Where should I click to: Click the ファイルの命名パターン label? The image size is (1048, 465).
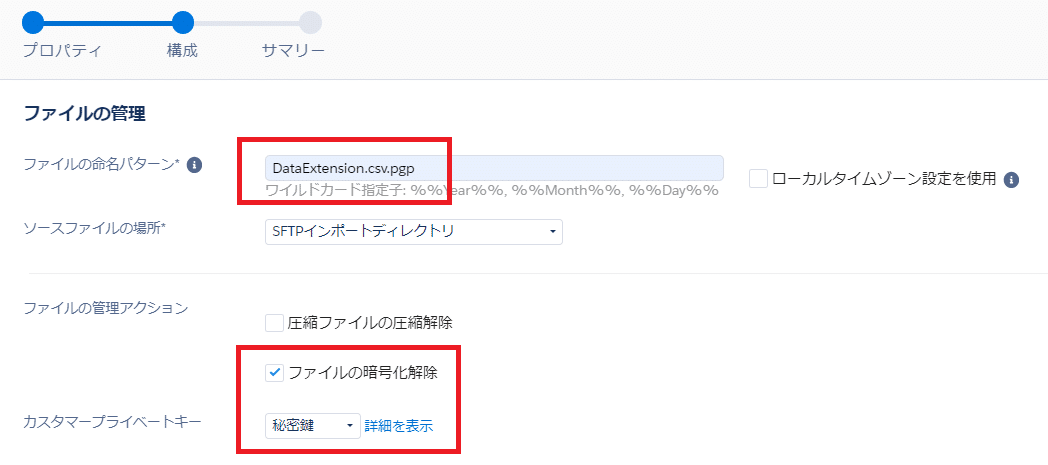(102, 164)
